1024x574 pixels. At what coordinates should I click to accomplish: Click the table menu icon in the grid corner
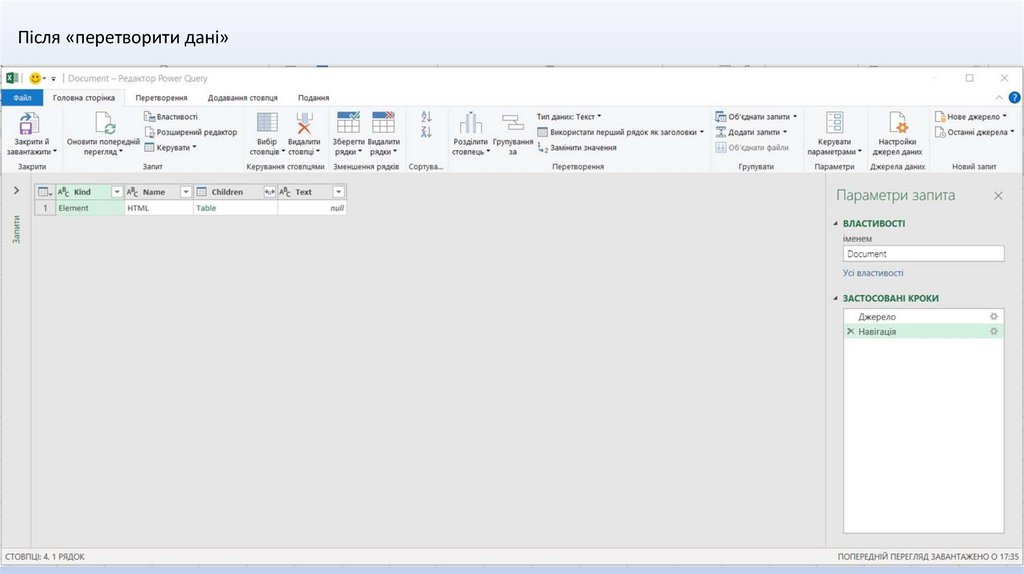44,192
